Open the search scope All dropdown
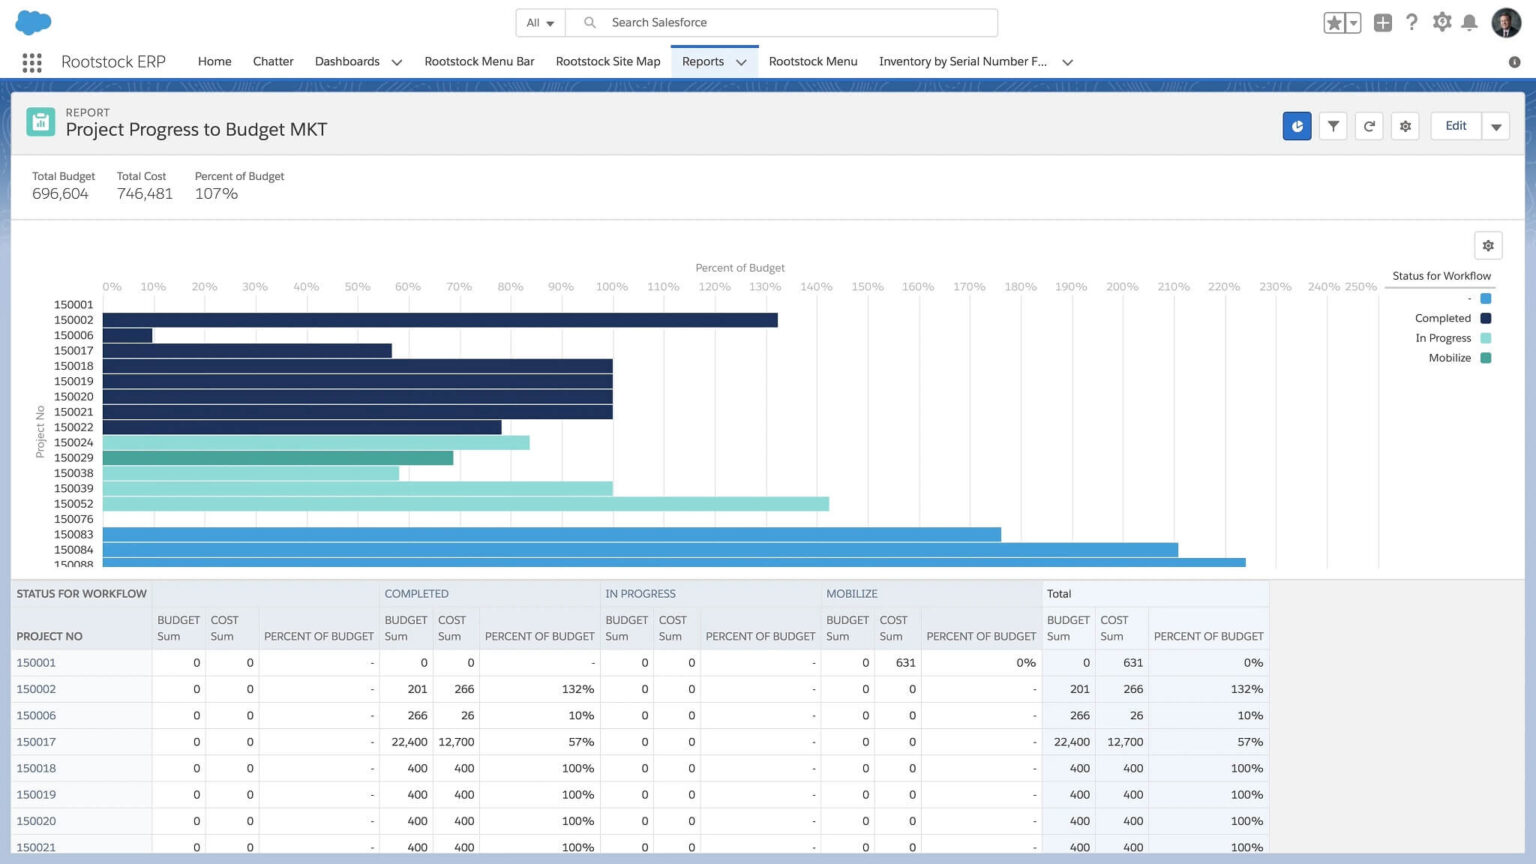This screenshot has height=864, width=1536. click(540, 23)
